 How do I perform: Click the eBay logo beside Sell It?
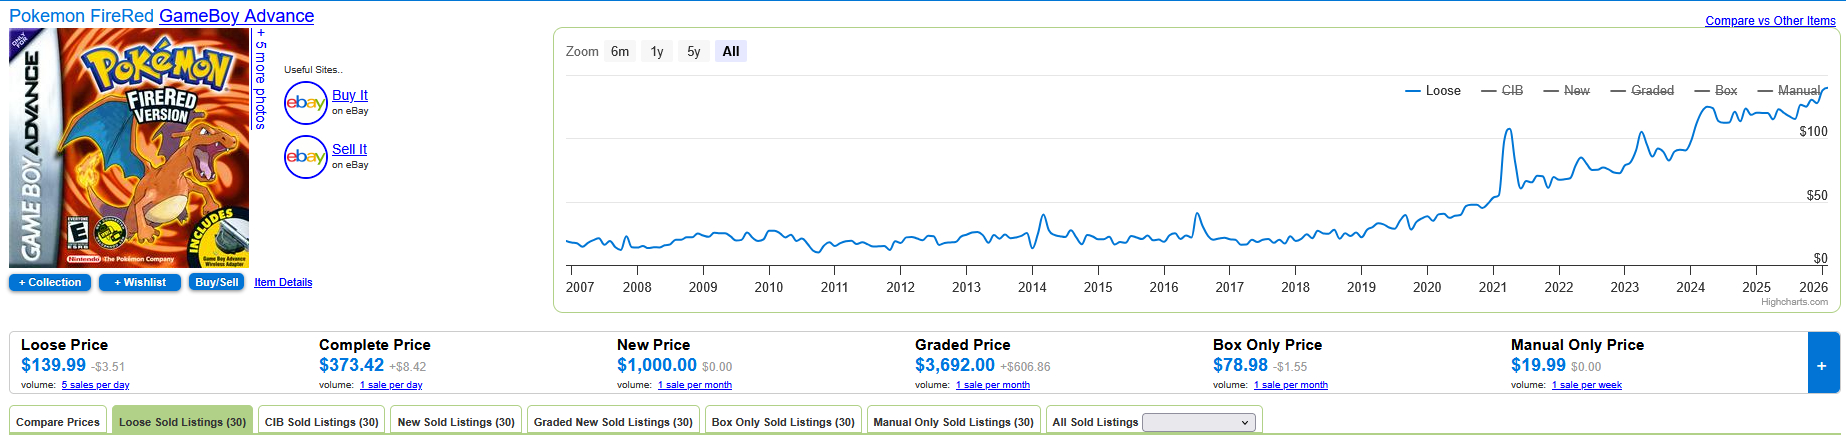click(305, 157)
